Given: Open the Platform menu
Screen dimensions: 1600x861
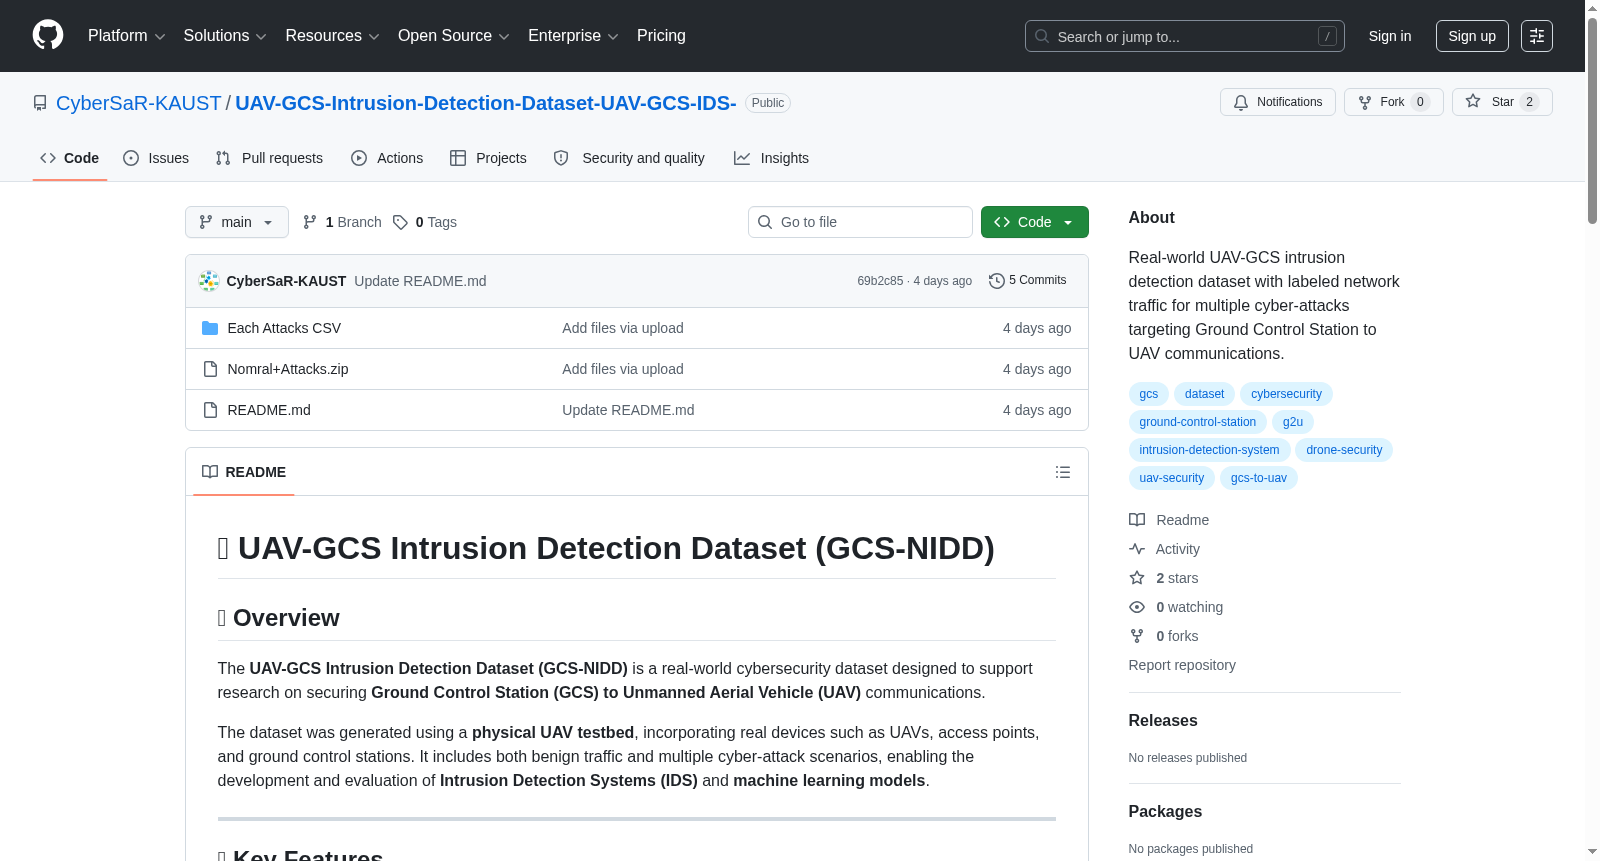Looking at the screenshot, I should point(126,36).
